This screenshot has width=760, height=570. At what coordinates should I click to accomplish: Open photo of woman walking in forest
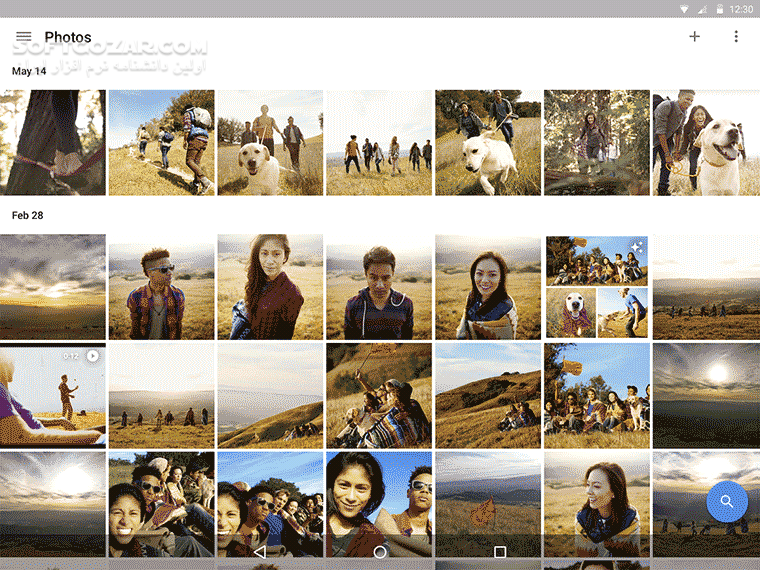pyautogui.click(x=597, y=142)
